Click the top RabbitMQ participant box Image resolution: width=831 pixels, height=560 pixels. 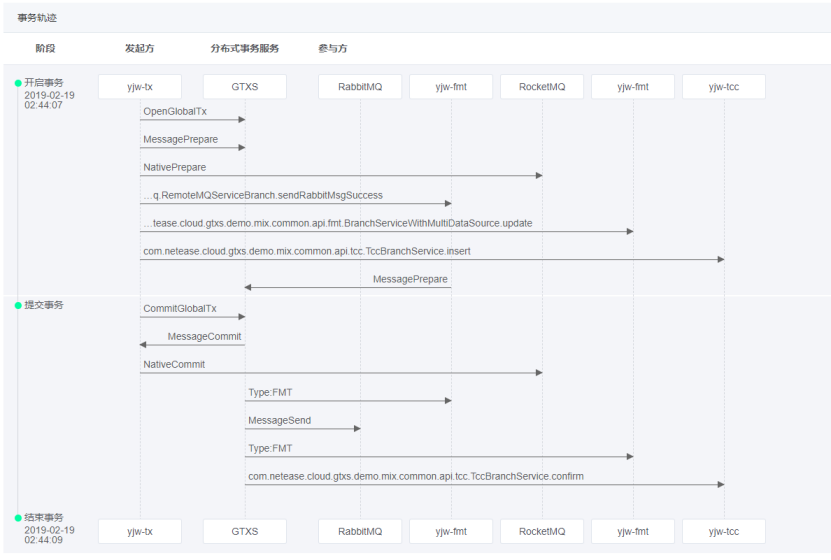[360, 87]
